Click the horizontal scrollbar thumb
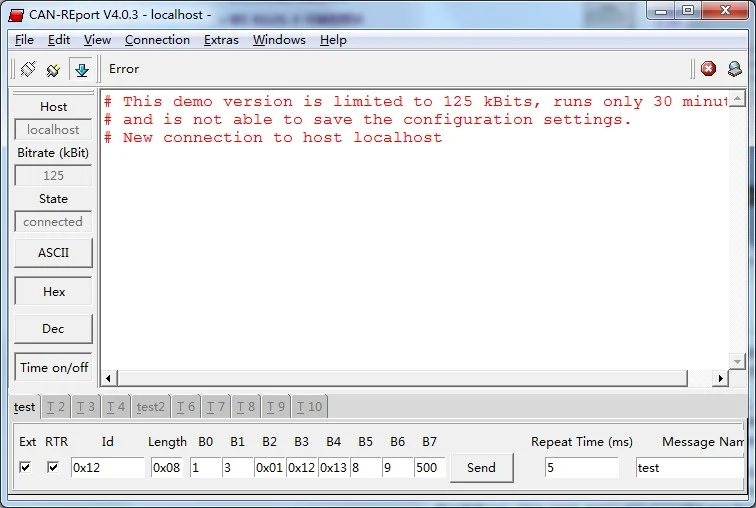Viewport: 756px width, 508px height. (x=402, y=378)
